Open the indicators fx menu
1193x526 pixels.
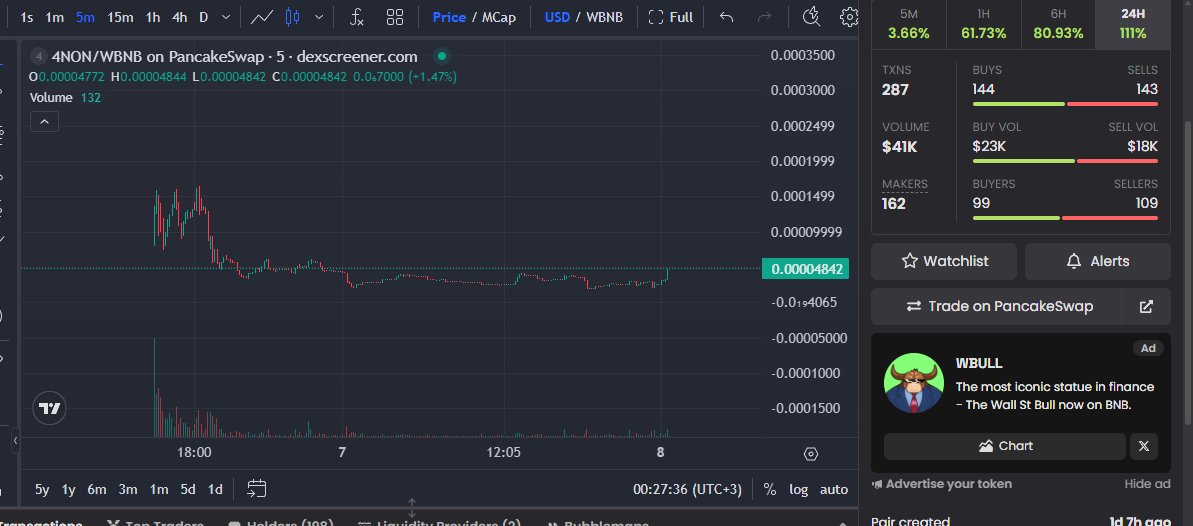[356, 17]
